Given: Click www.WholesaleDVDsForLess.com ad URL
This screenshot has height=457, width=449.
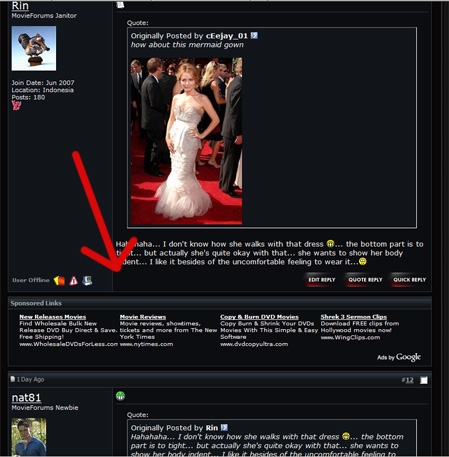Looking at the screenshot, I should (68, 344).
